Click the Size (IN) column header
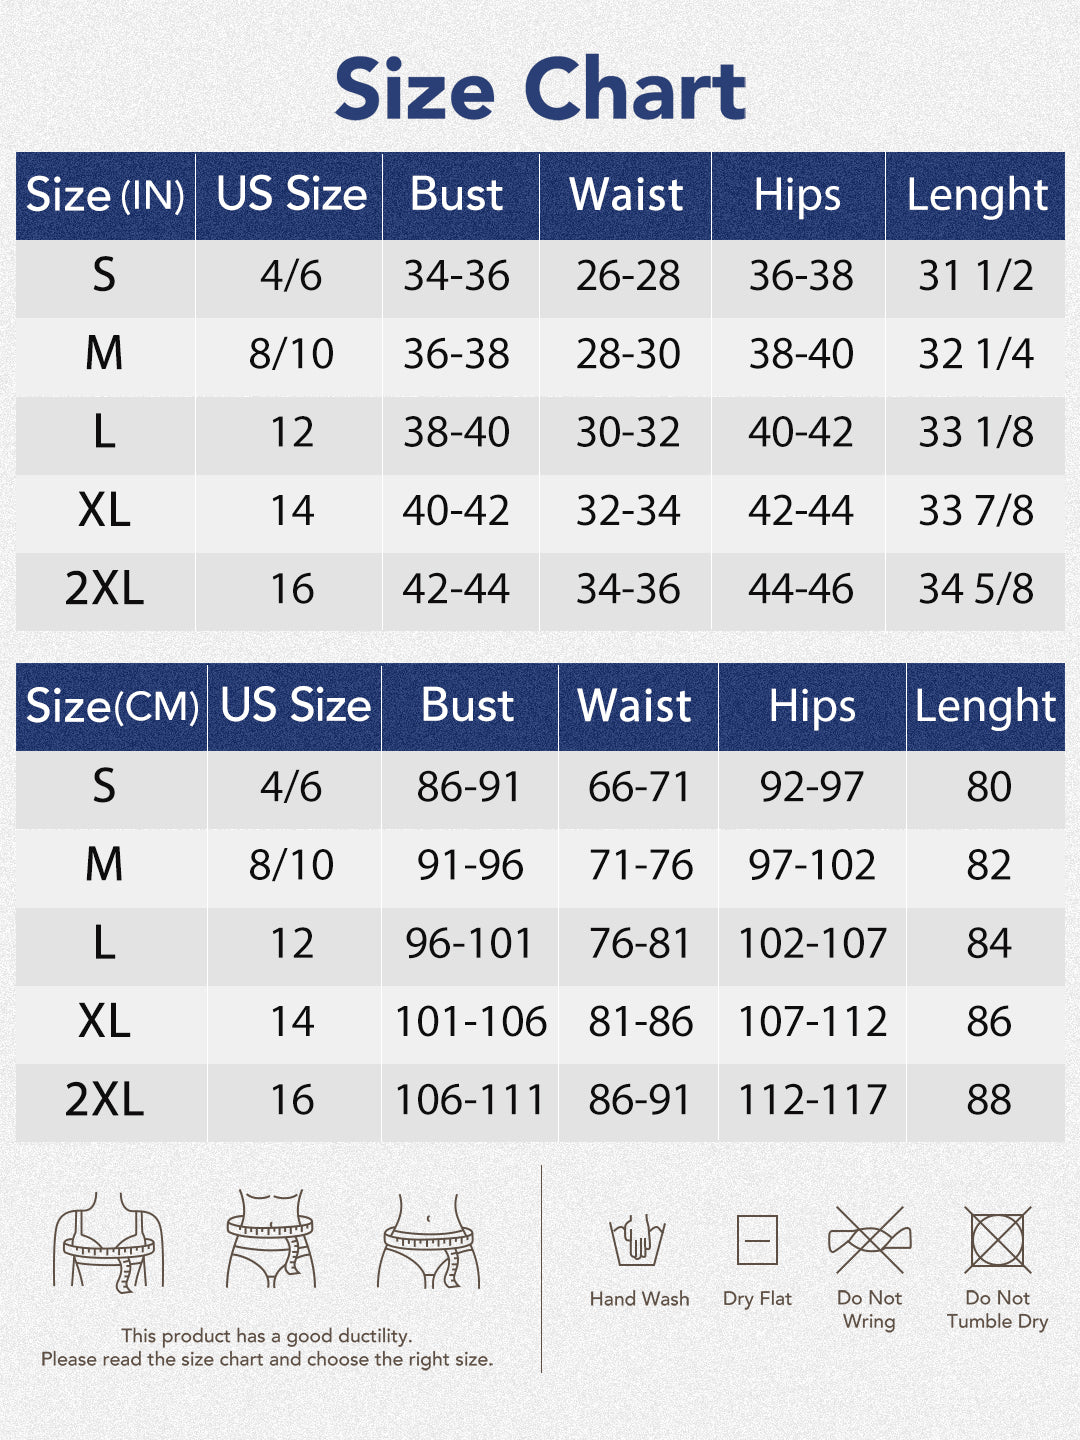 click(x=105, y=195)
